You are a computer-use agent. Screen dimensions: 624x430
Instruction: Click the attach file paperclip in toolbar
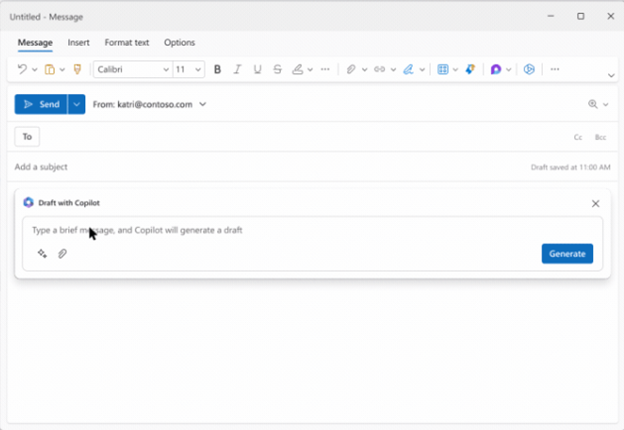click(352, 70)
